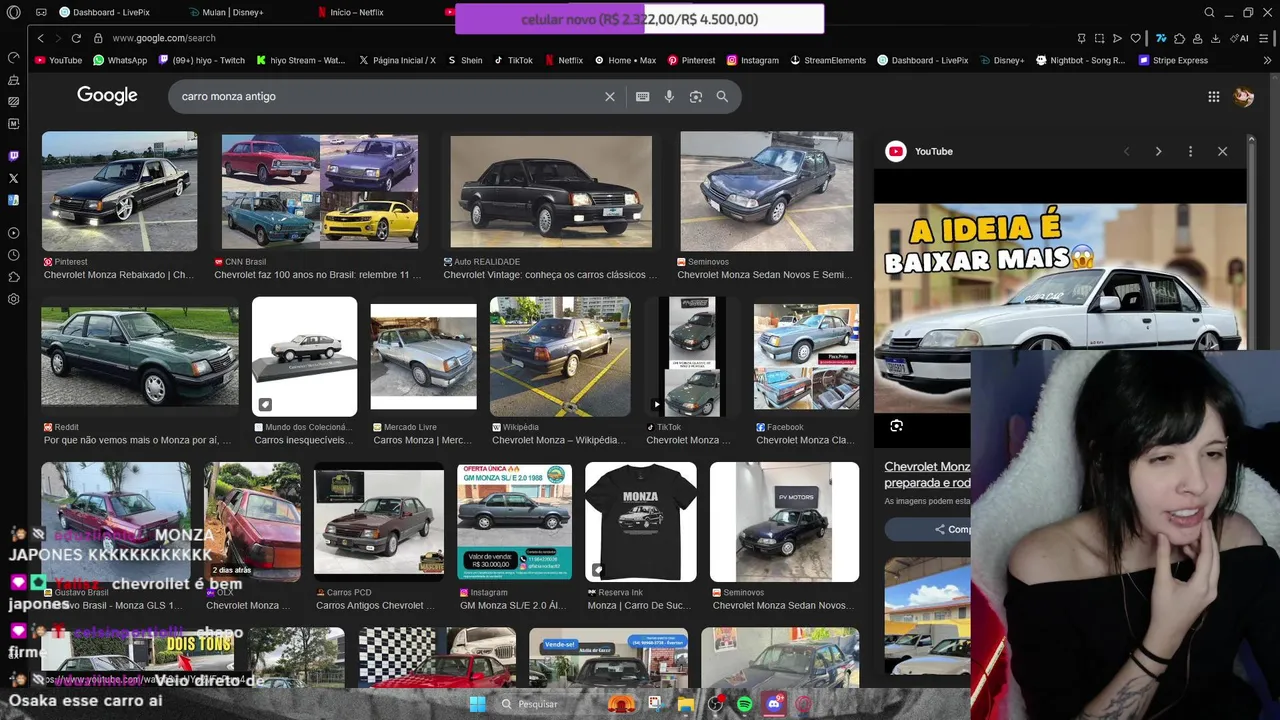Open the hiyo - Twitch bookmark

click(x=201, y=60)
